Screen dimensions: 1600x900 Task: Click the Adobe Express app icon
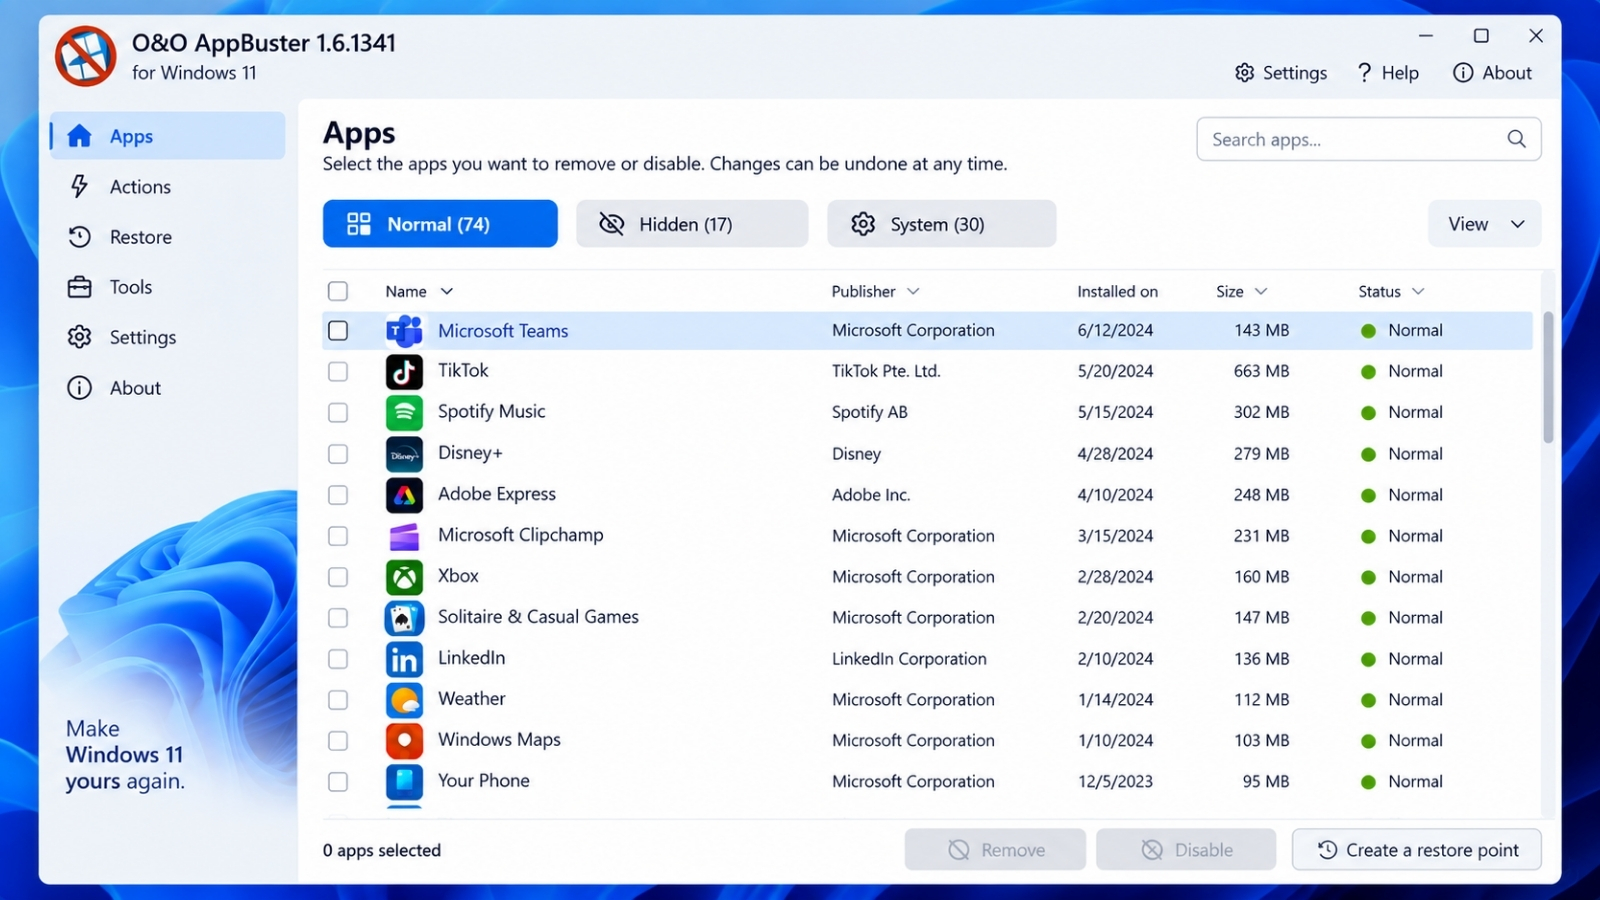(x=404, y=495)
